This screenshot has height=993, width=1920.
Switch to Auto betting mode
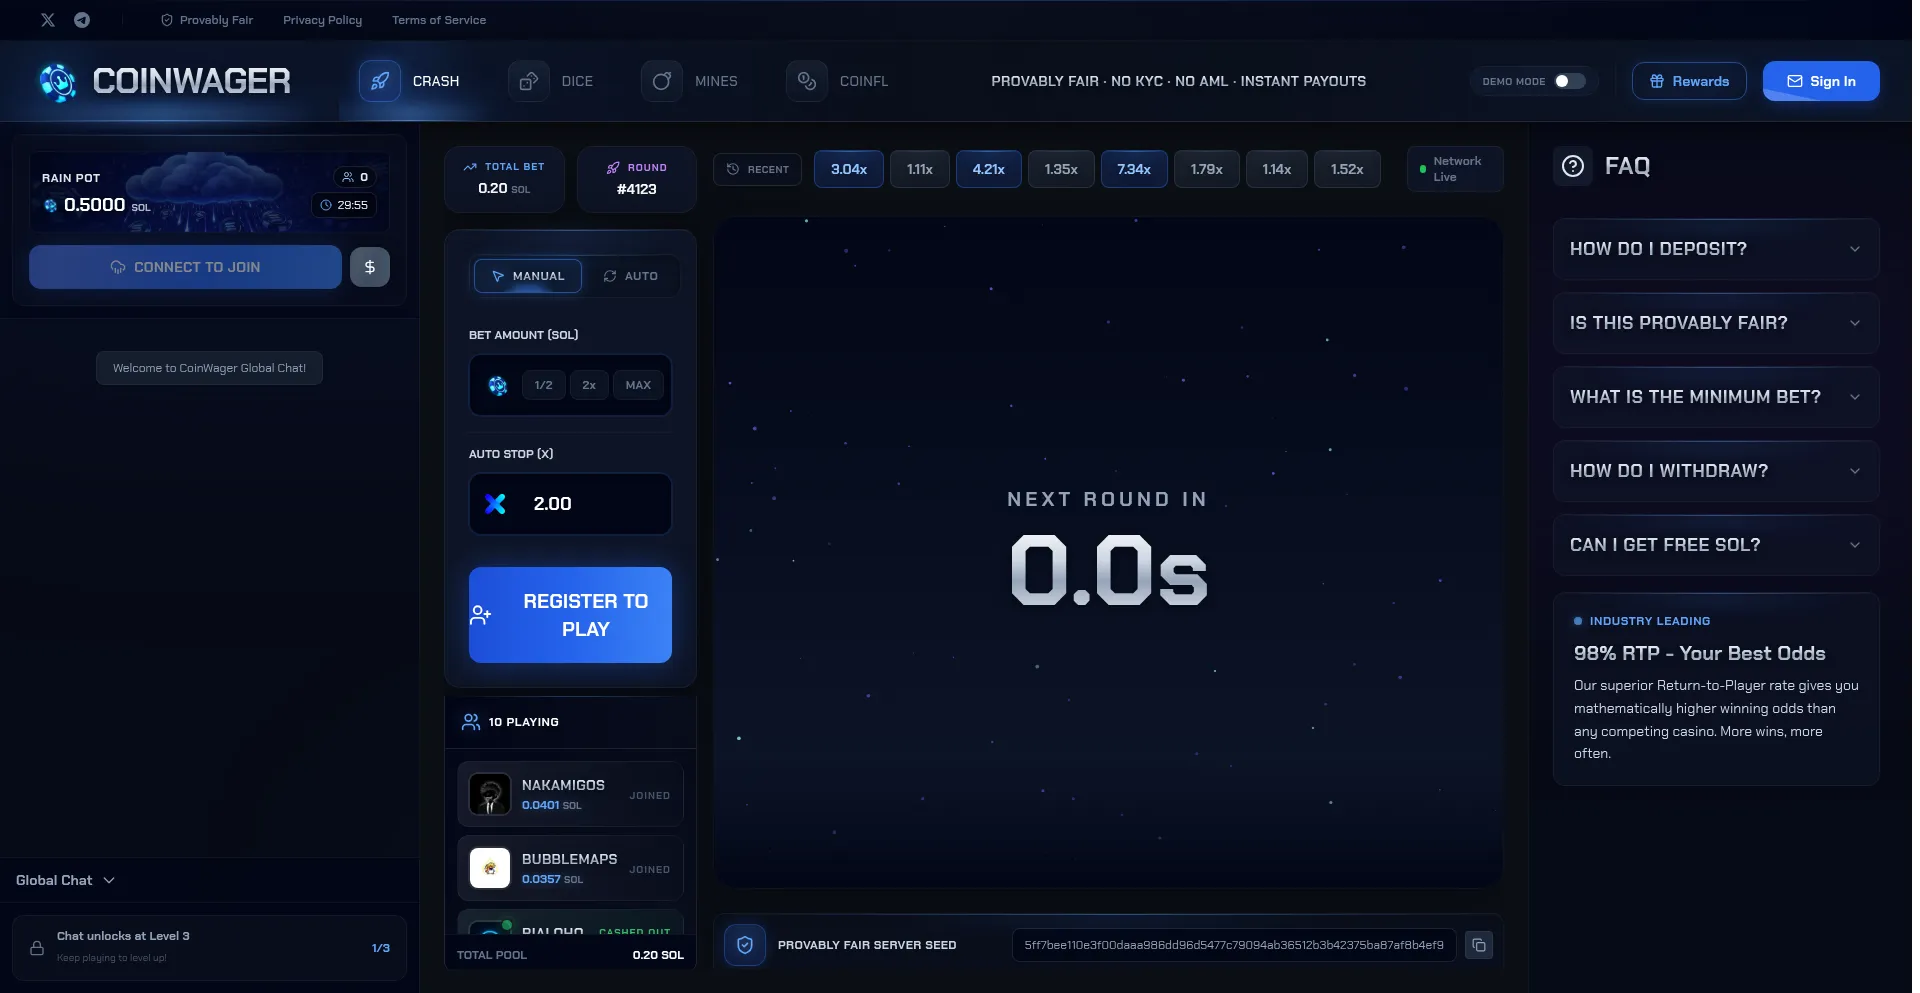tap(630, 276)
